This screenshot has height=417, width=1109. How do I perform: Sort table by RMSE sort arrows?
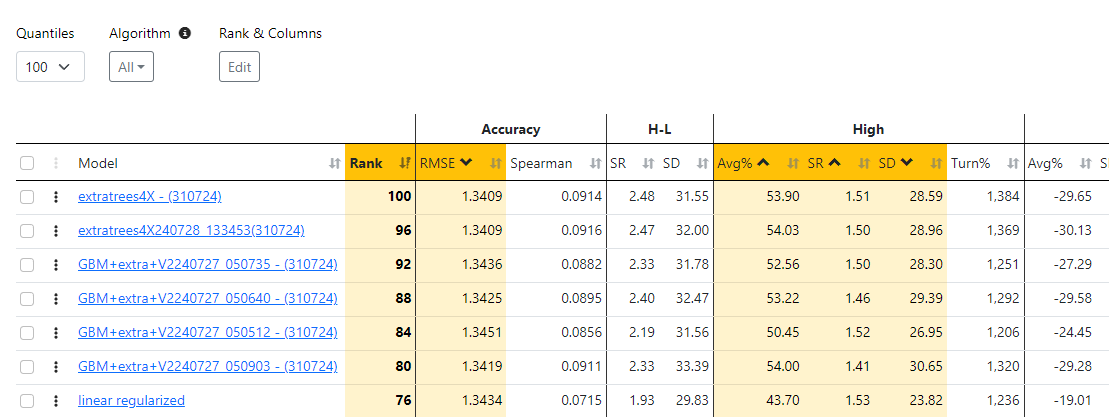[496, 163]
